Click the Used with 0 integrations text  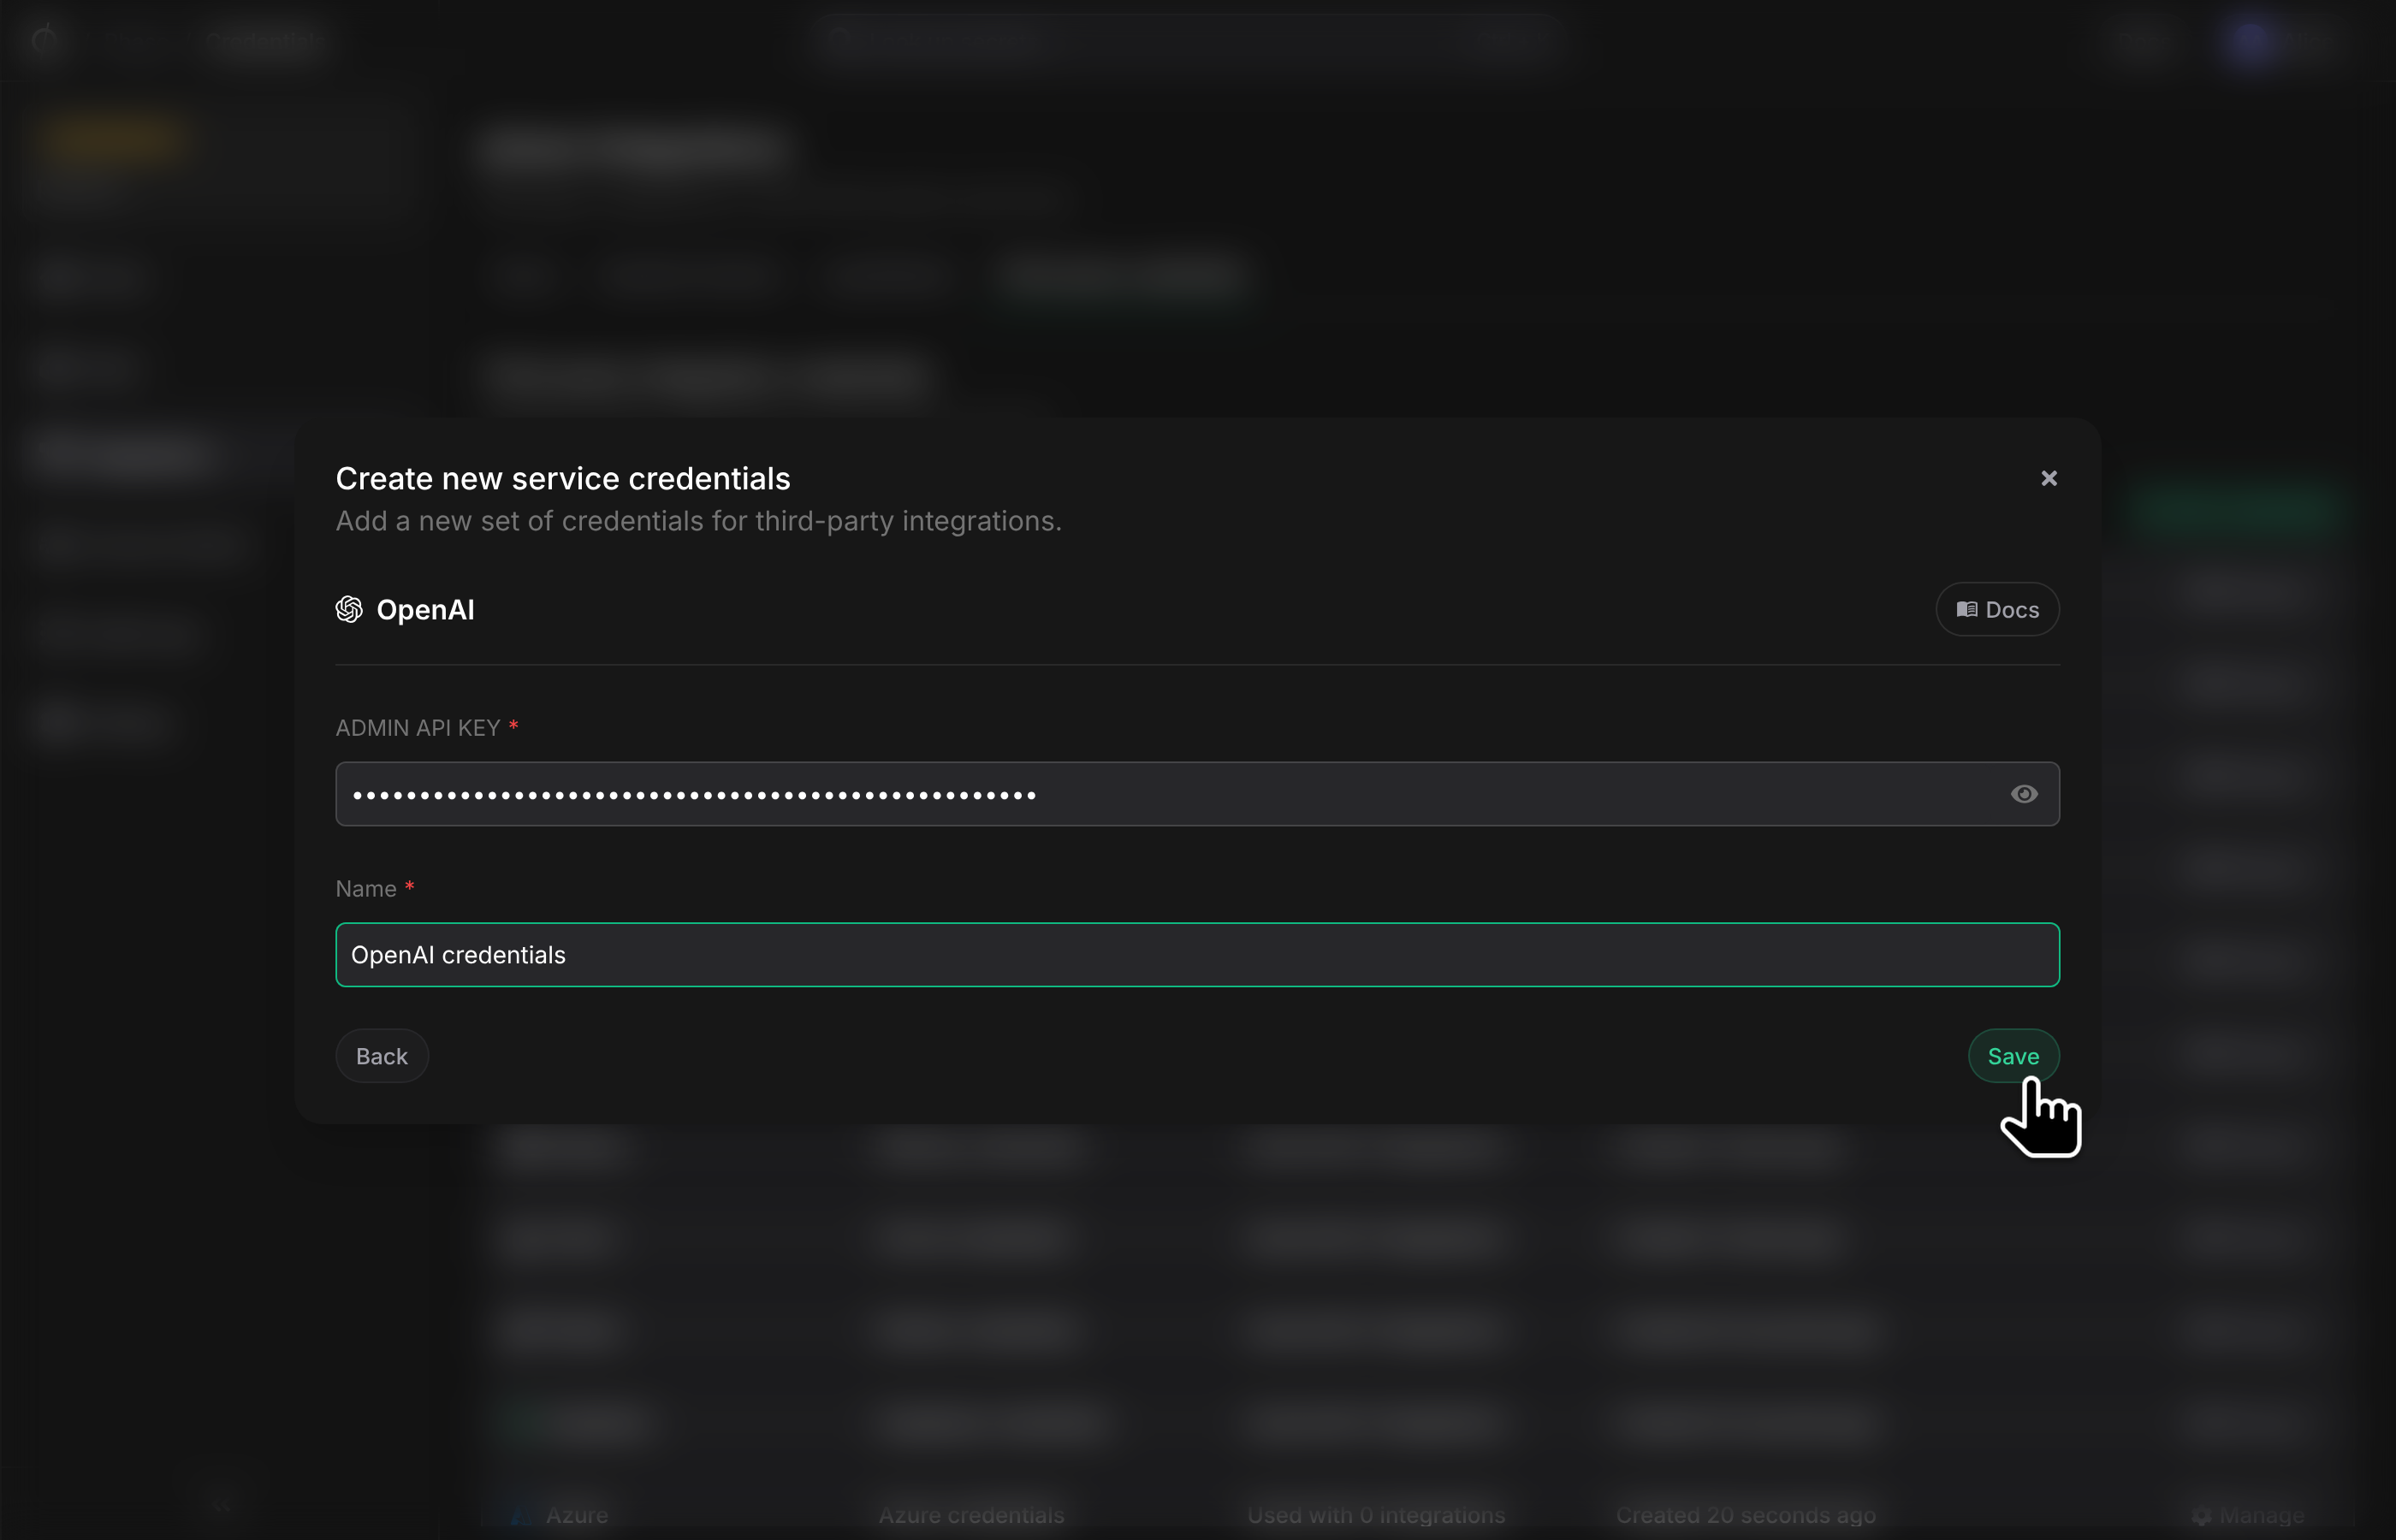tap(1376, 1515)
